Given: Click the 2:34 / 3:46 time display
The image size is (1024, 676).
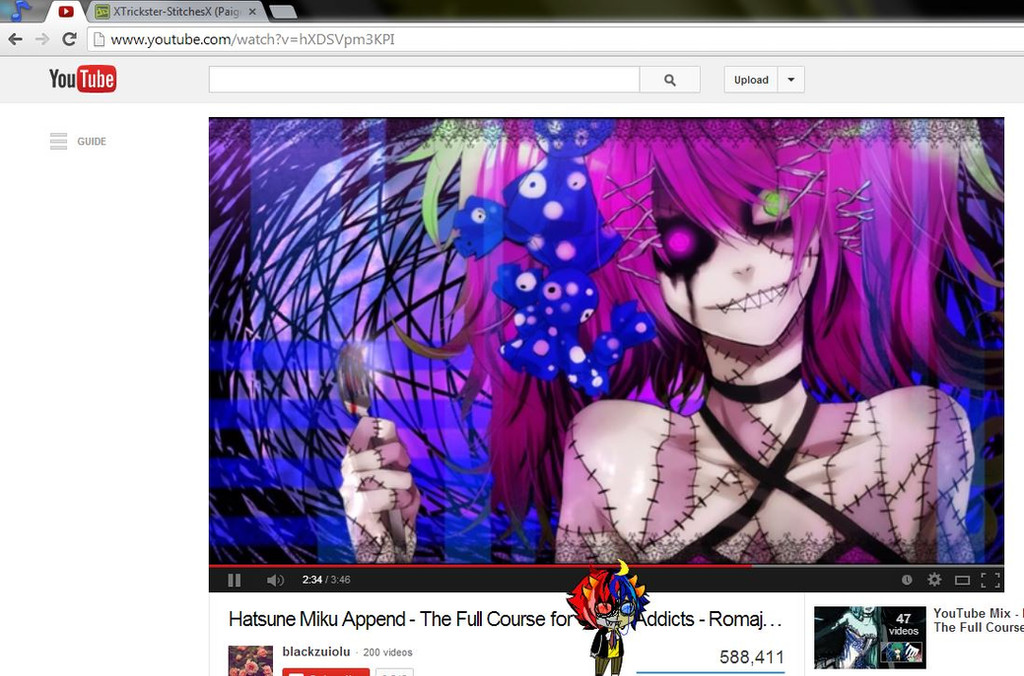Looking at the screenshot, I should (326, 579).
